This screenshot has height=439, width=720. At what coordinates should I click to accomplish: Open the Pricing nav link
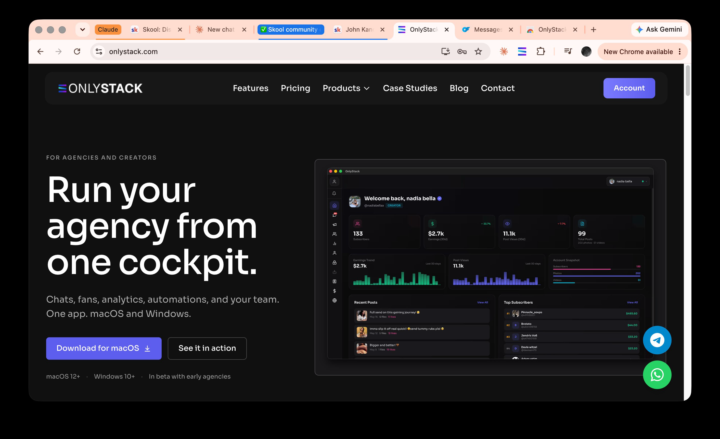[x=295, y=88]
